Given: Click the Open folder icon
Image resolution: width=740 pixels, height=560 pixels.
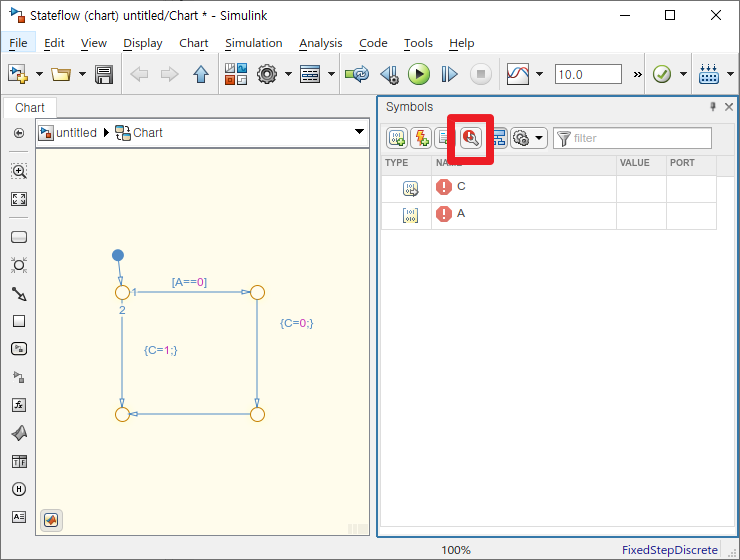Looking at the screenshot, I should [x=61, y=74].
